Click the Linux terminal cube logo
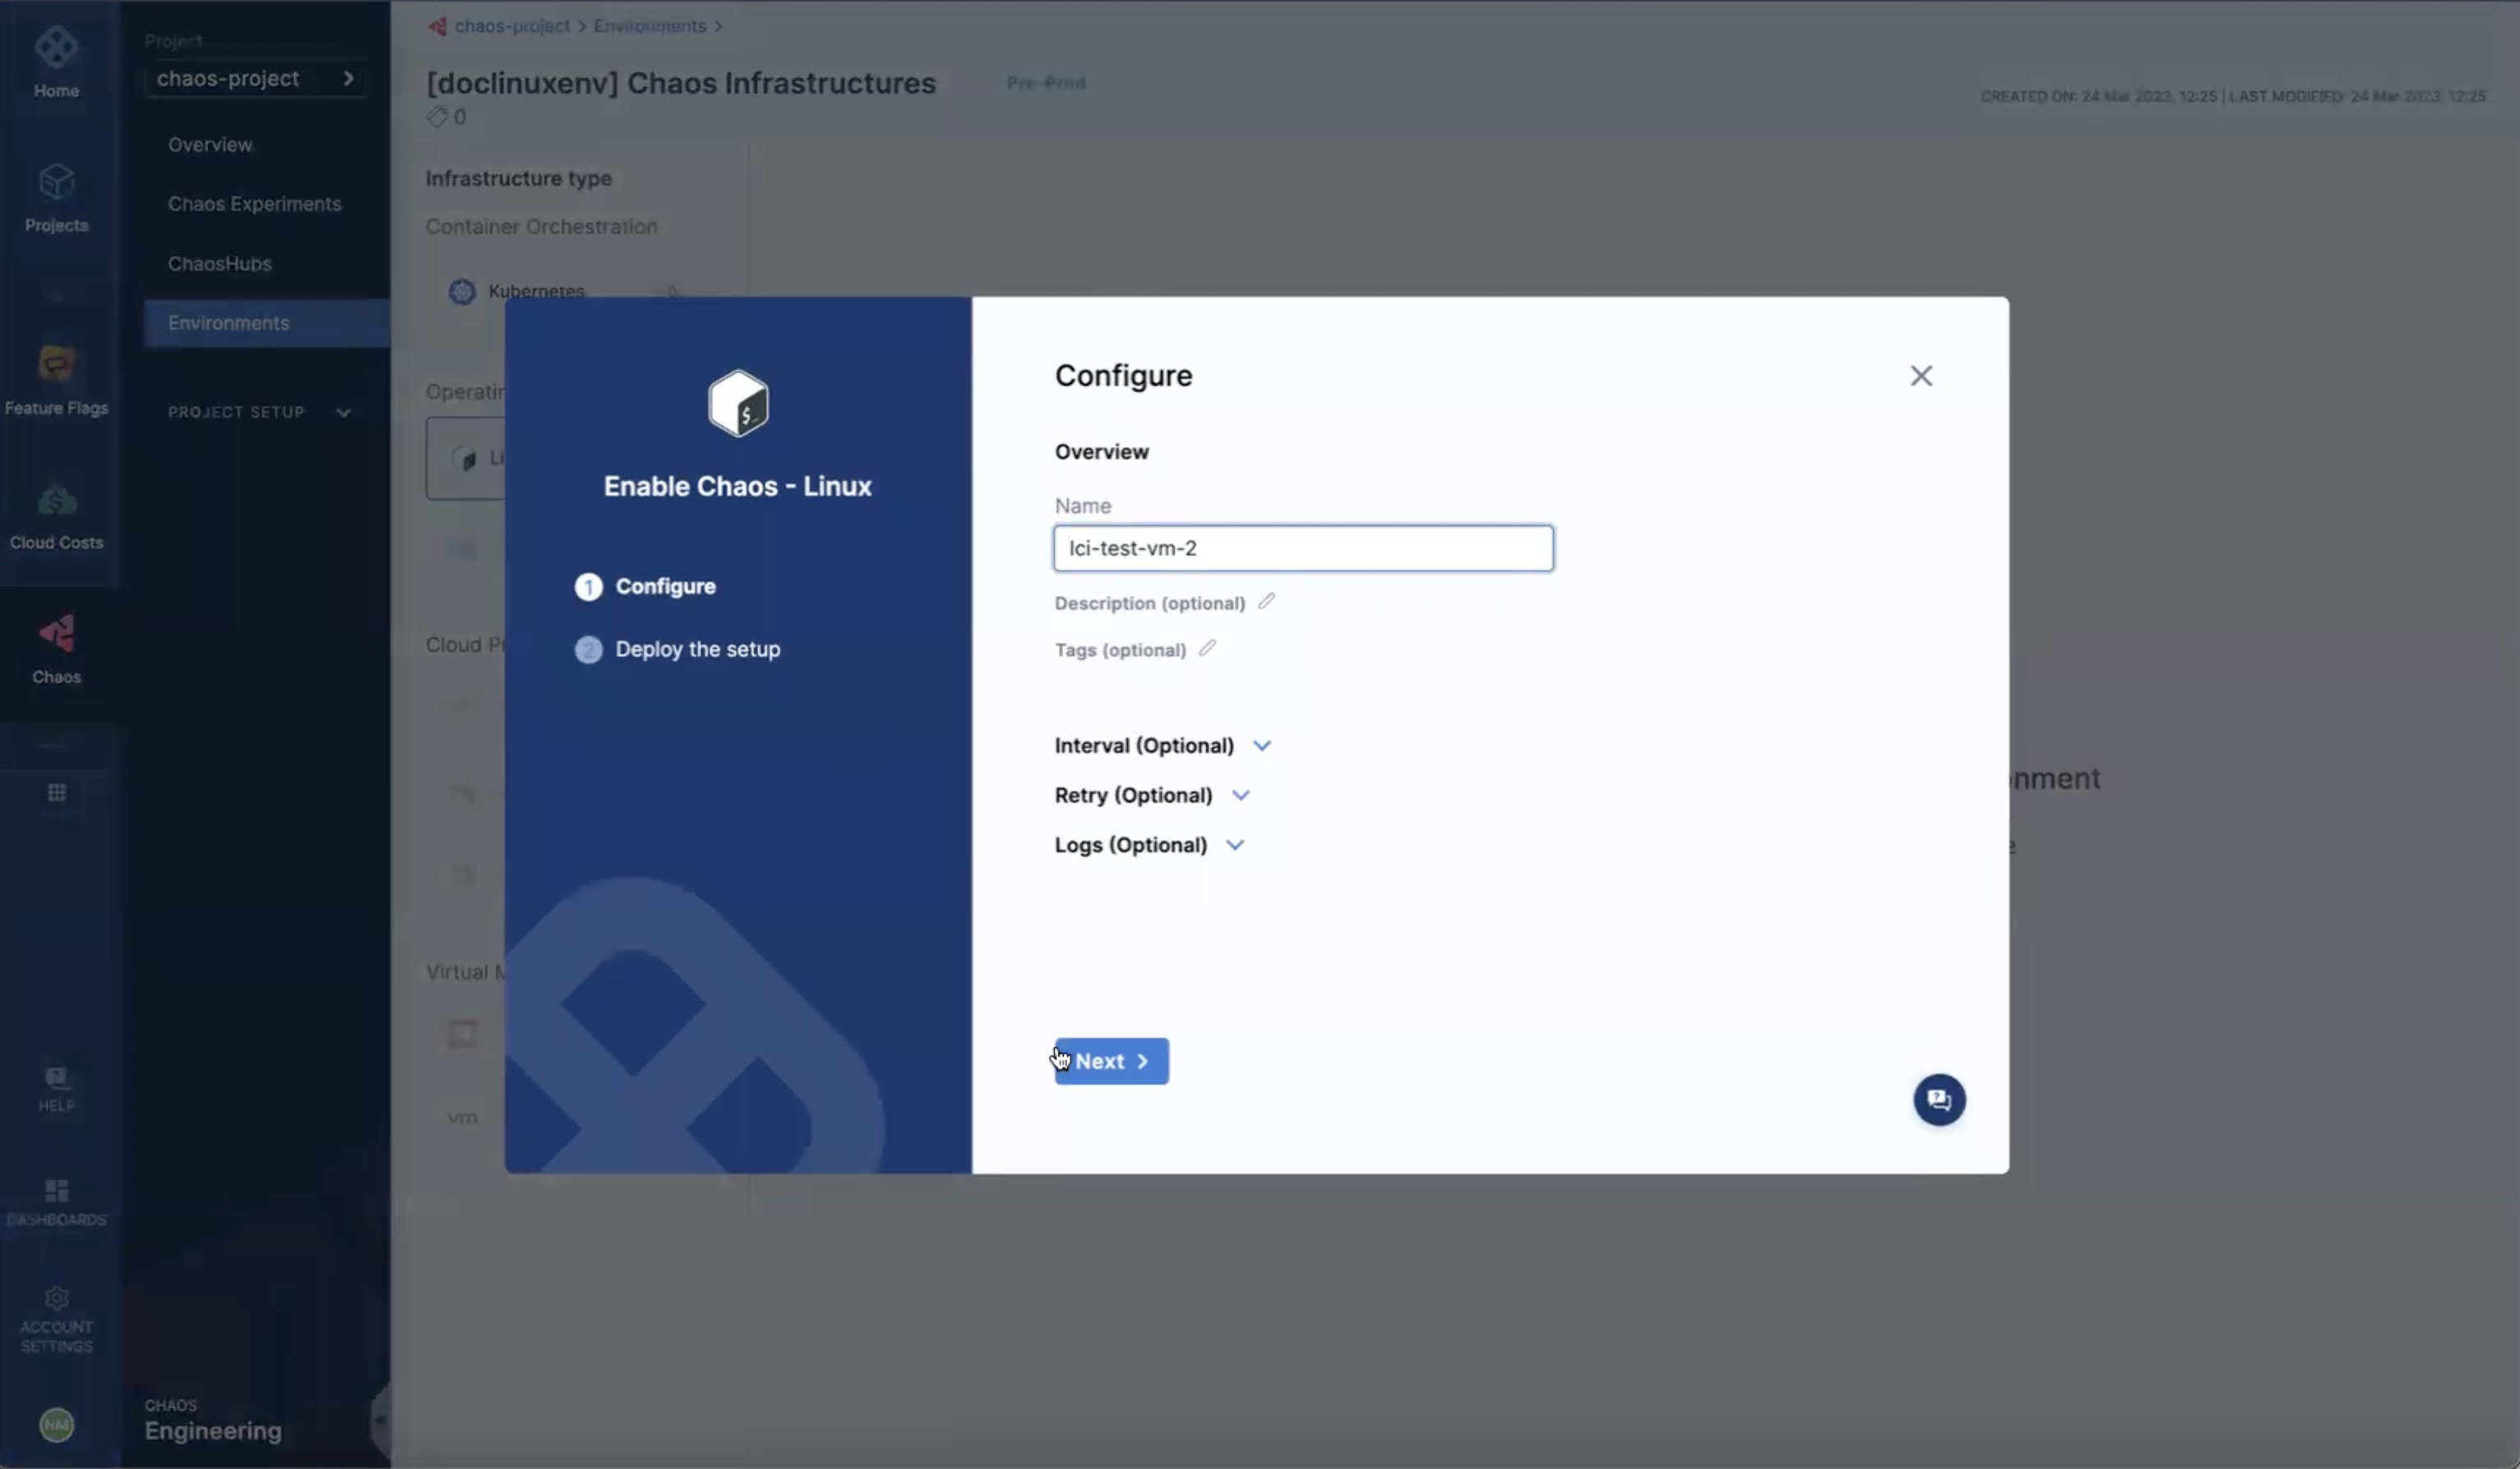The width and height of the screenshot is (2520, 1469). coord(738,404)
